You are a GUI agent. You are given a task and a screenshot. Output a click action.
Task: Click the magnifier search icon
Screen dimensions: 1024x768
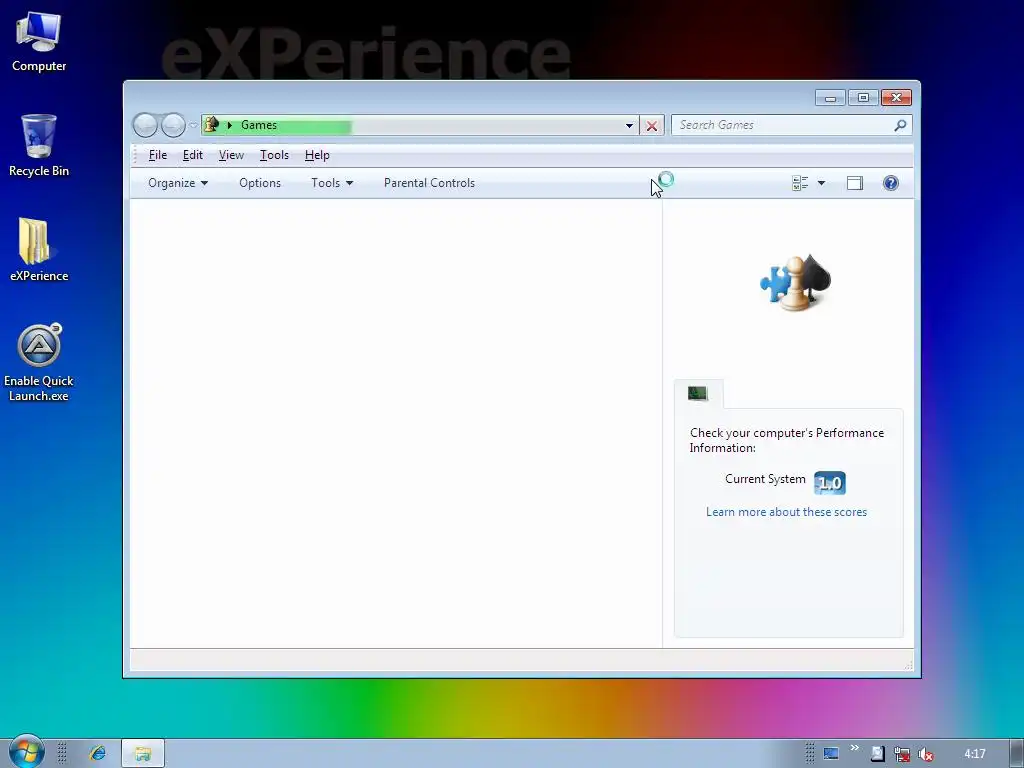(x=901, y=125)
